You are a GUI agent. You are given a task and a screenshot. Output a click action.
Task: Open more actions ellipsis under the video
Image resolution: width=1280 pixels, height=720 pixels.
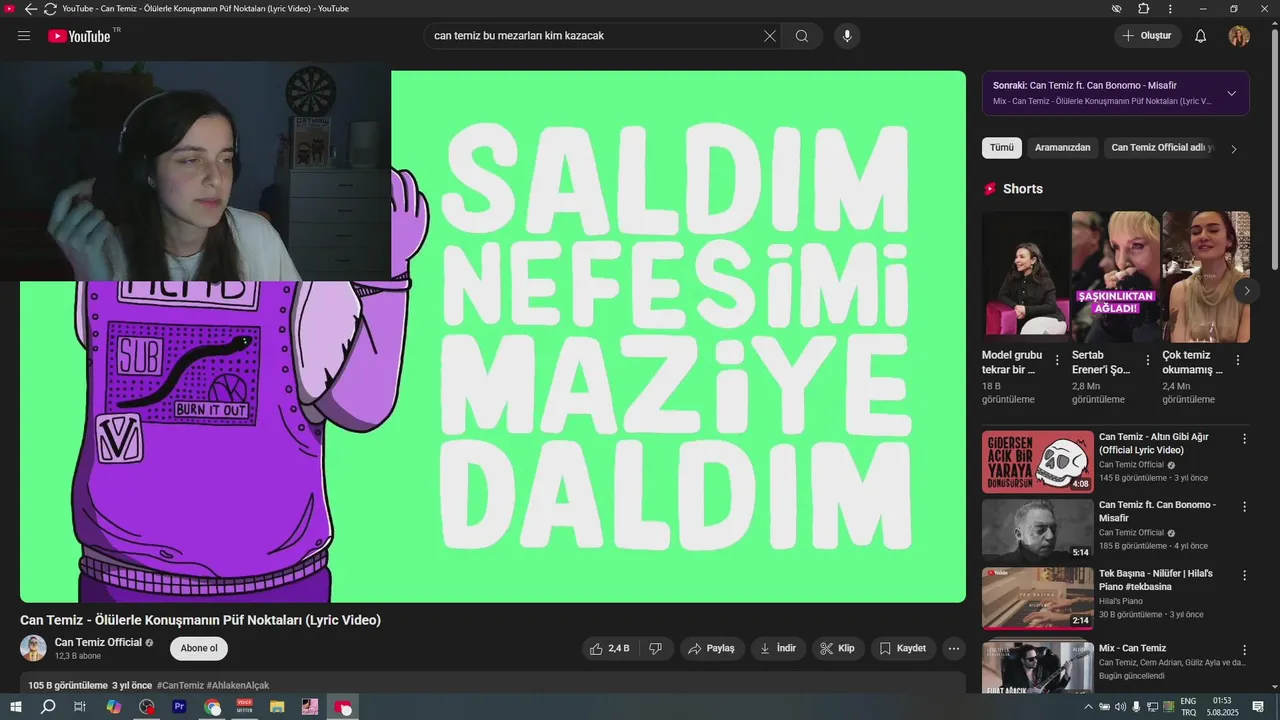pyautogui.click(x=954, y=648)
